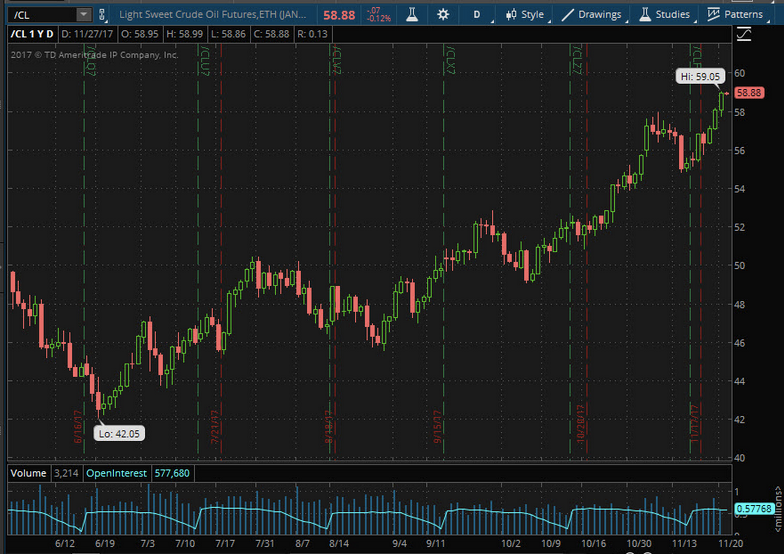Click the OpenInterest study label

tap(116, 473)
